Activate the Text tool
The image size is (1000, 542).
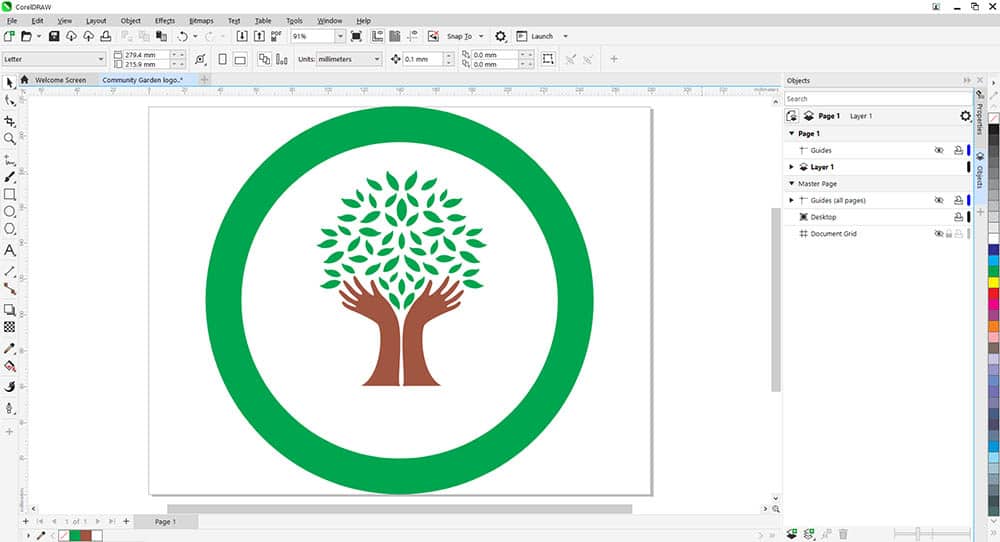(x=10, y=250)
